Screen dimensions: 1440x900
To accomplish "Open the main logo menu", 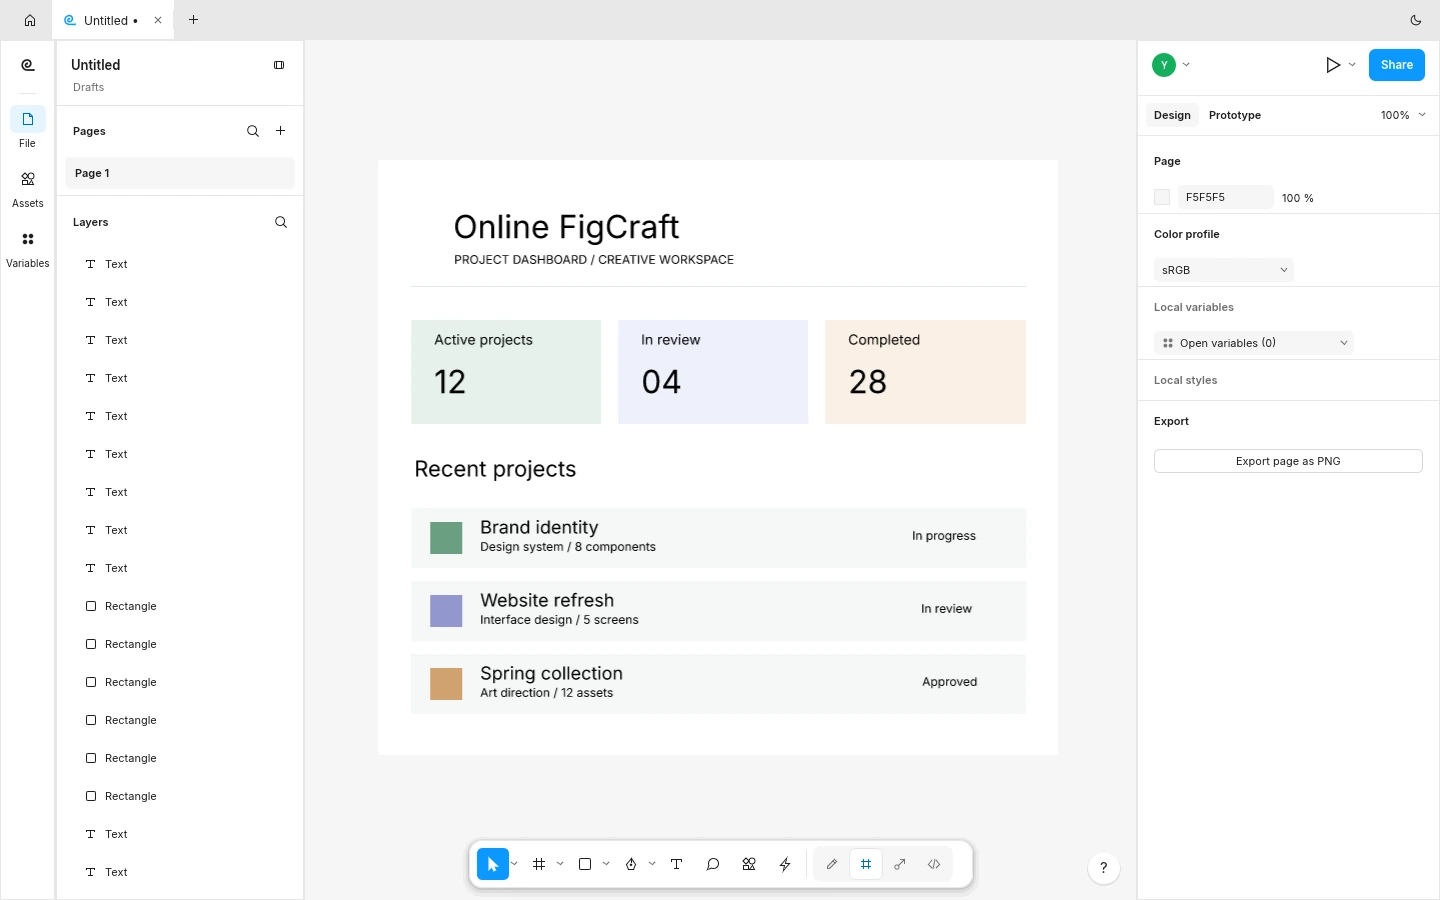I will (x=28, y=66).
